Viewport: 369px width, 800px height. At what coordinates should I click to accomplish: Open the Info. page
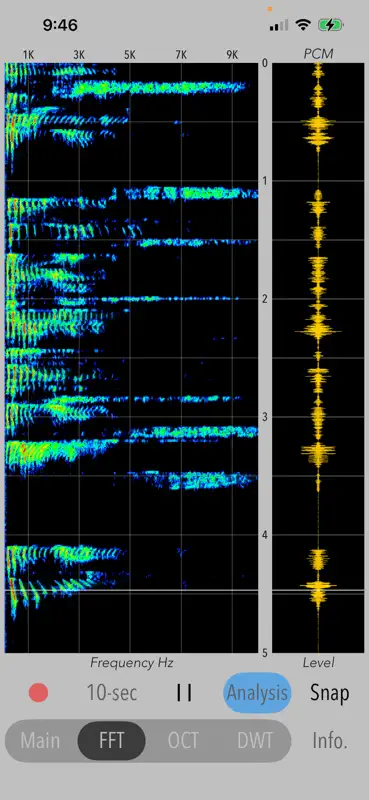(330, 741)
